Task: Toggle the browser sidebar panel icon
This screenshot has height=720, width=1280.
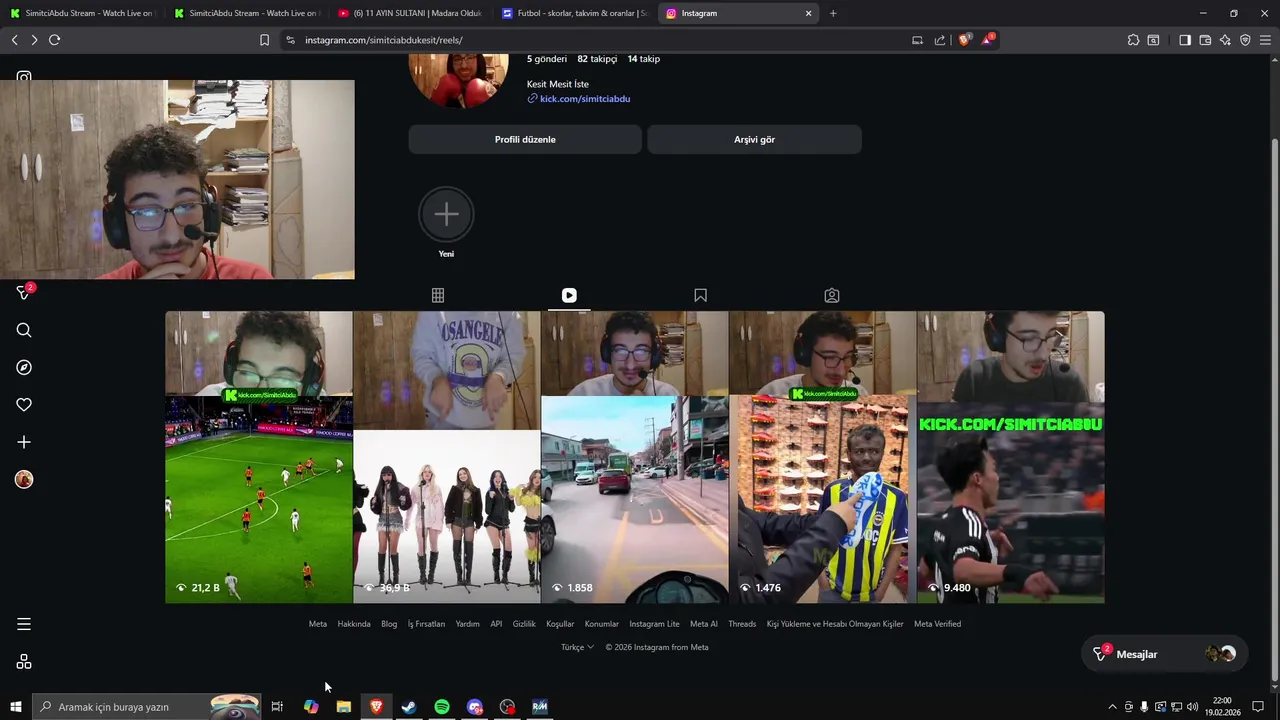Action: click(1185, 40)
